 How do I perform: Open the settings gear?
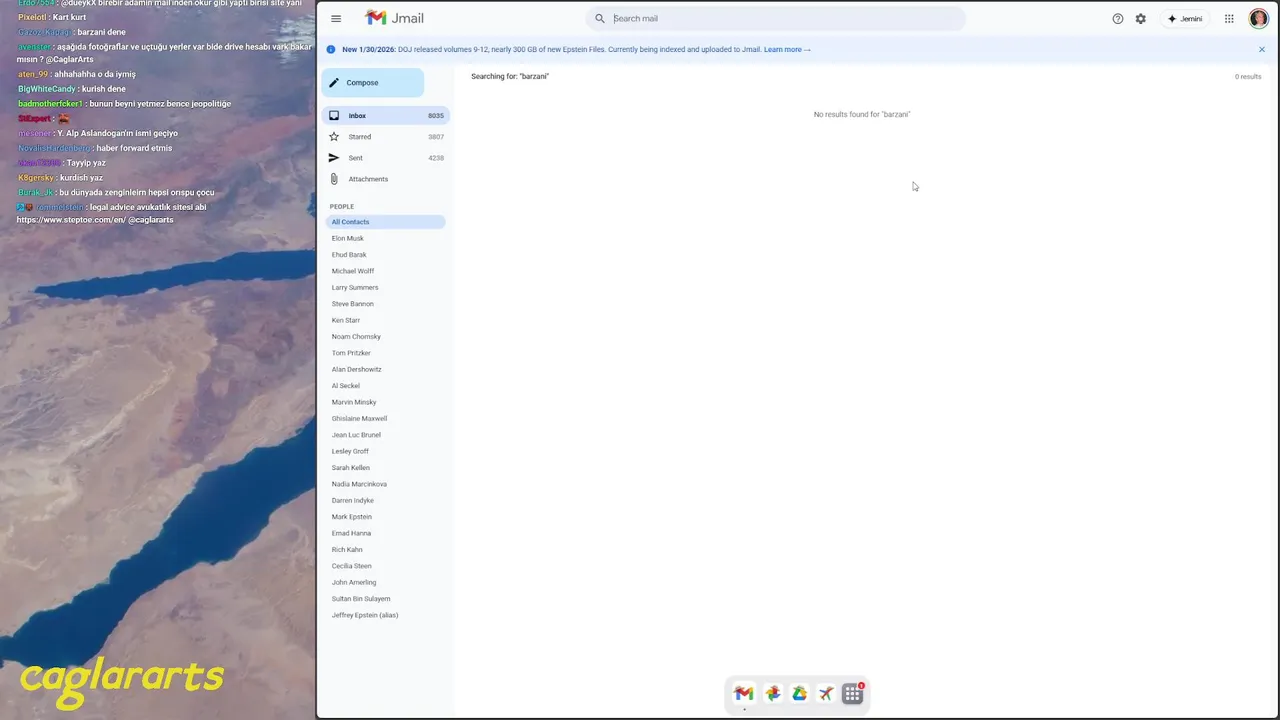(1141, 18)
